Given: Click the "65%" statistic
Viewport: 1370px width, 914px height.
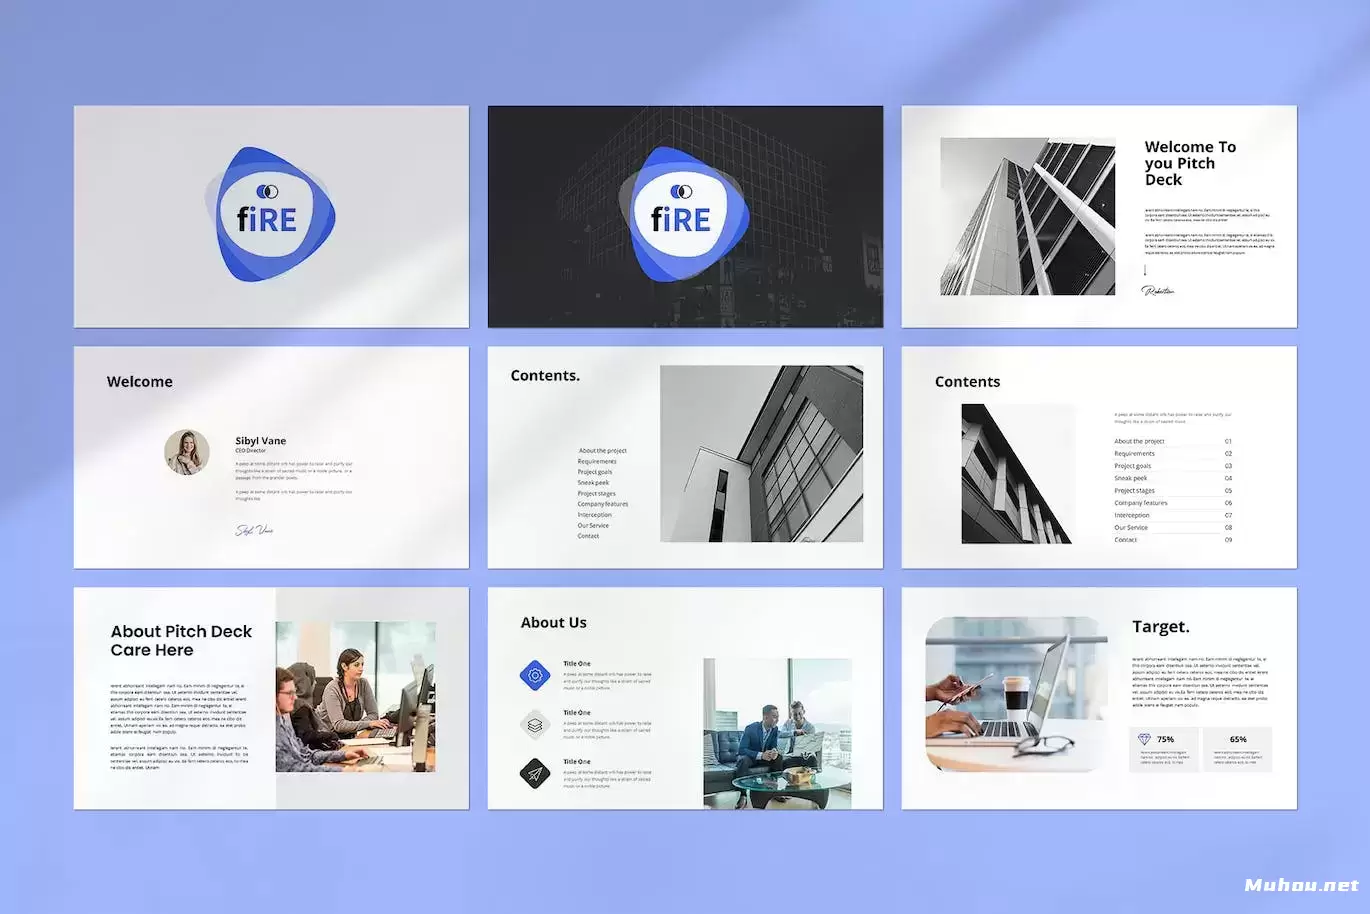Looking at the screenshot, I should pyautogui.click(x=1238, y=740).
